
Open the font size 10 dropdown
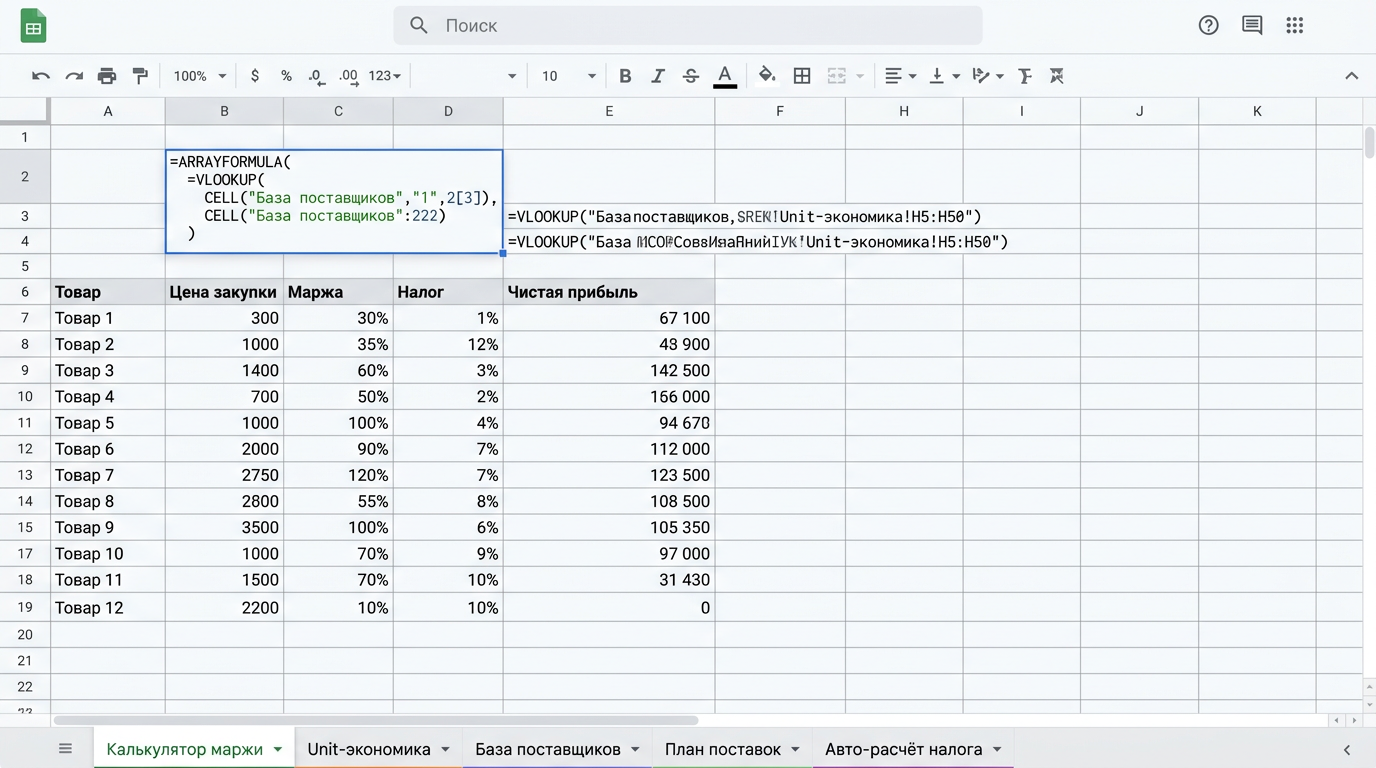click(x=569, y=76)
